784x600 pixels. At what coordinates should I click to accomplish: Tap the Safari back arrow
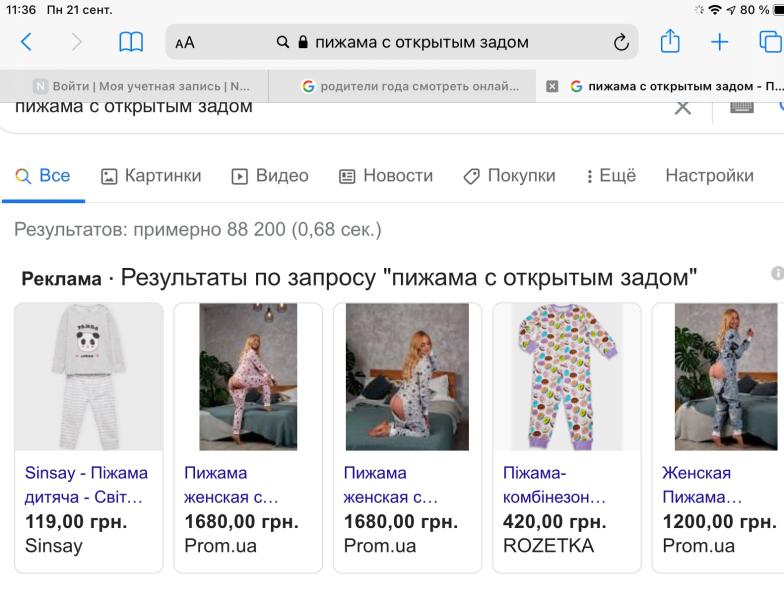tap(27, 42)
